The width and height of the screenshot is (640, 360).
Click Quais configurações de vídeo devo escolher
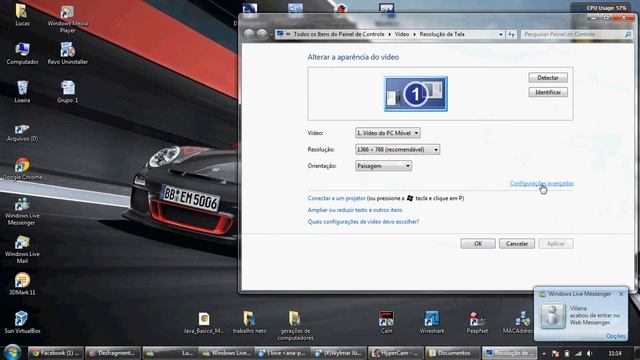[363, 222]
